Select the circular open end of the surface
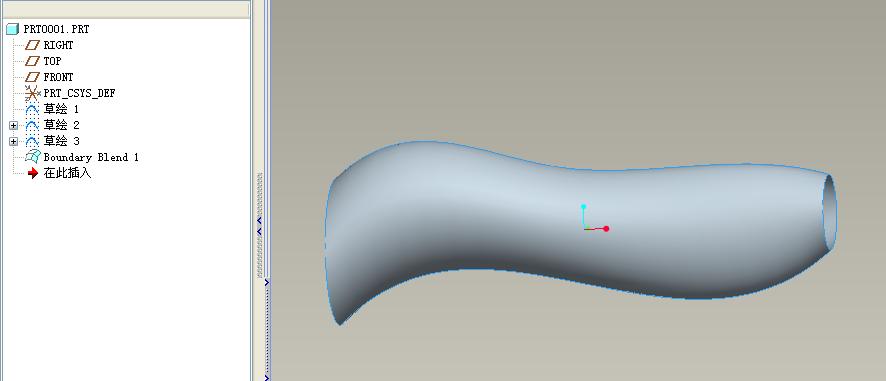The width and height of the screenshot is (886, 381). [x=829, y=213]
